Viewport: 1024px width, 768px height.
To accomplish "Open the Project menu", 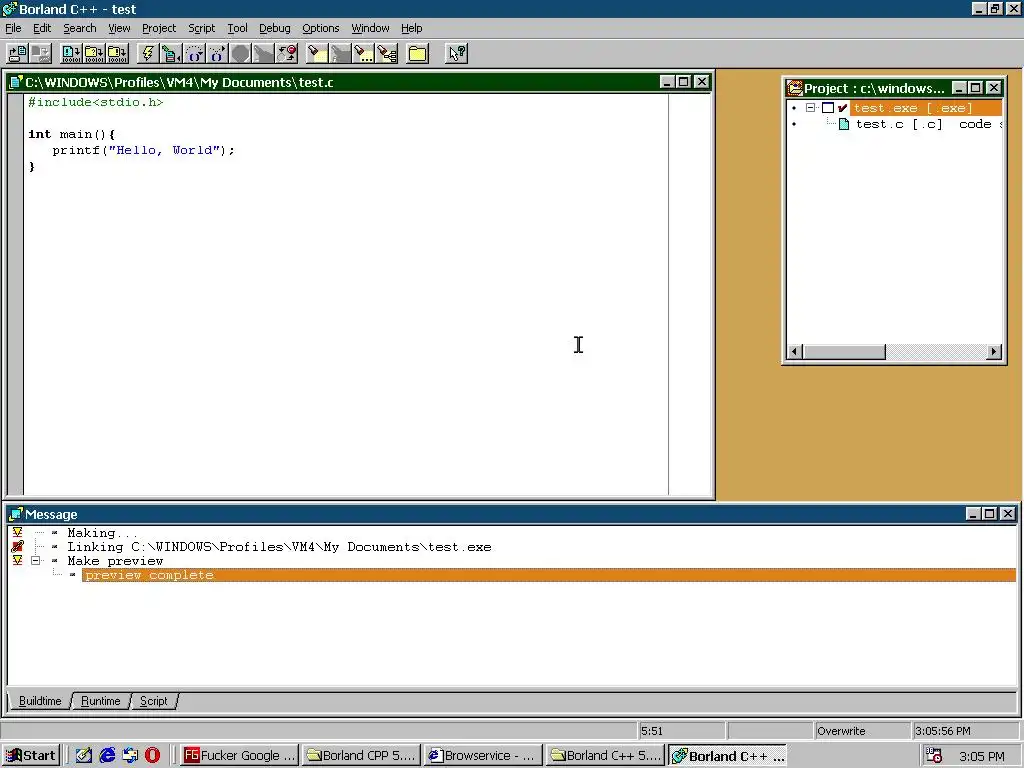I will coord(159,28).
